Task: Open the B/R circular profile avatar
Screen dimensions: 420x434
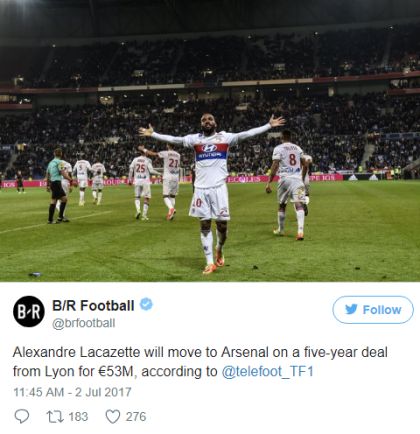Action: [x=29, y=311]
